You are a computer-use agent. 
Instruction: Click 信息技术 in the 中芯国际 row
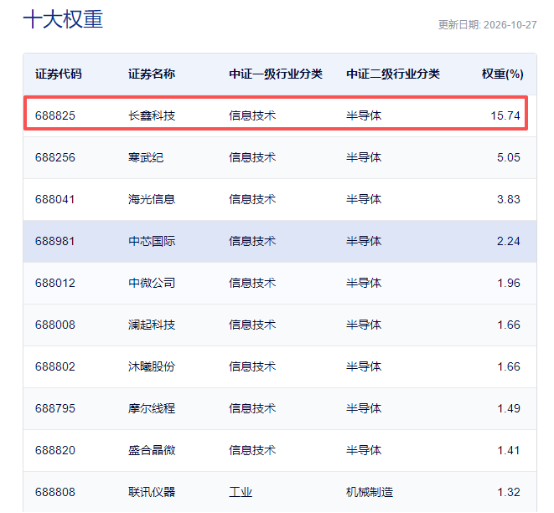coord(252,241)
